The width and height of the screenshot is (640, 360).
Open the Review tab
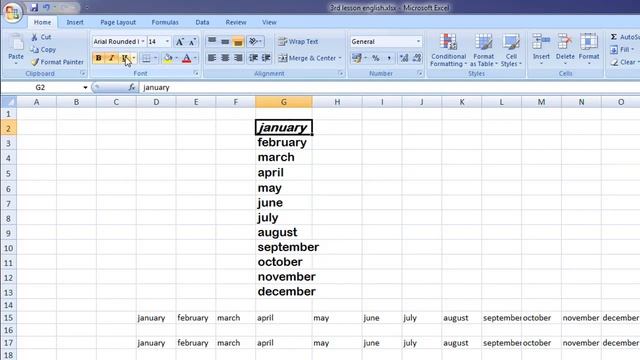tap(236, 22)
